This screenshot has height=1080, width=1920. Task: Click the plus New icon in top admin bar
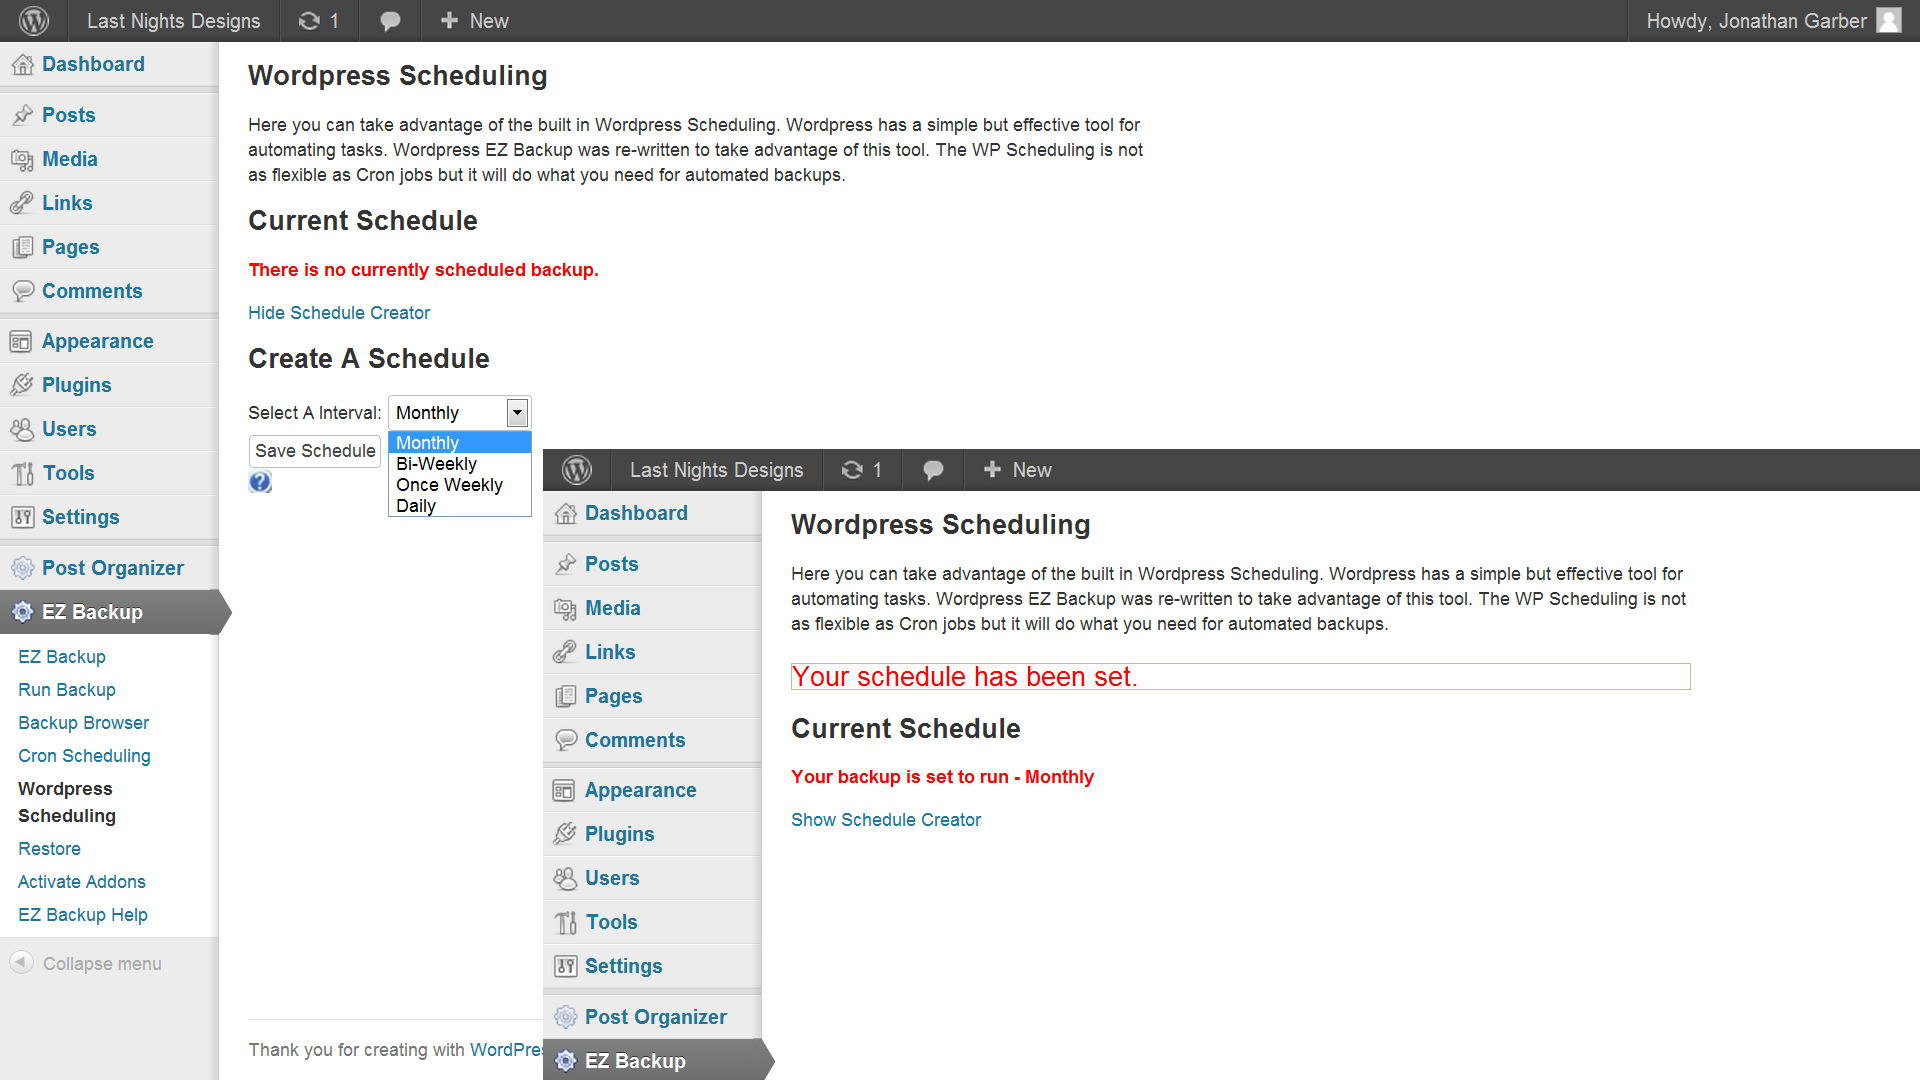point(449,20)
